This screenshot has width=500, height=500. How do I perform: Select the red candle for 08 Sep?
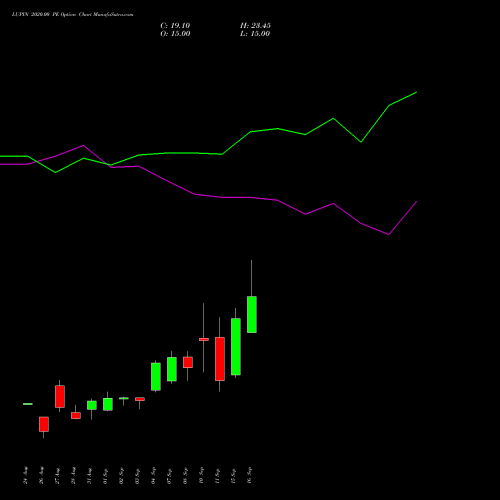coord(188,362)
